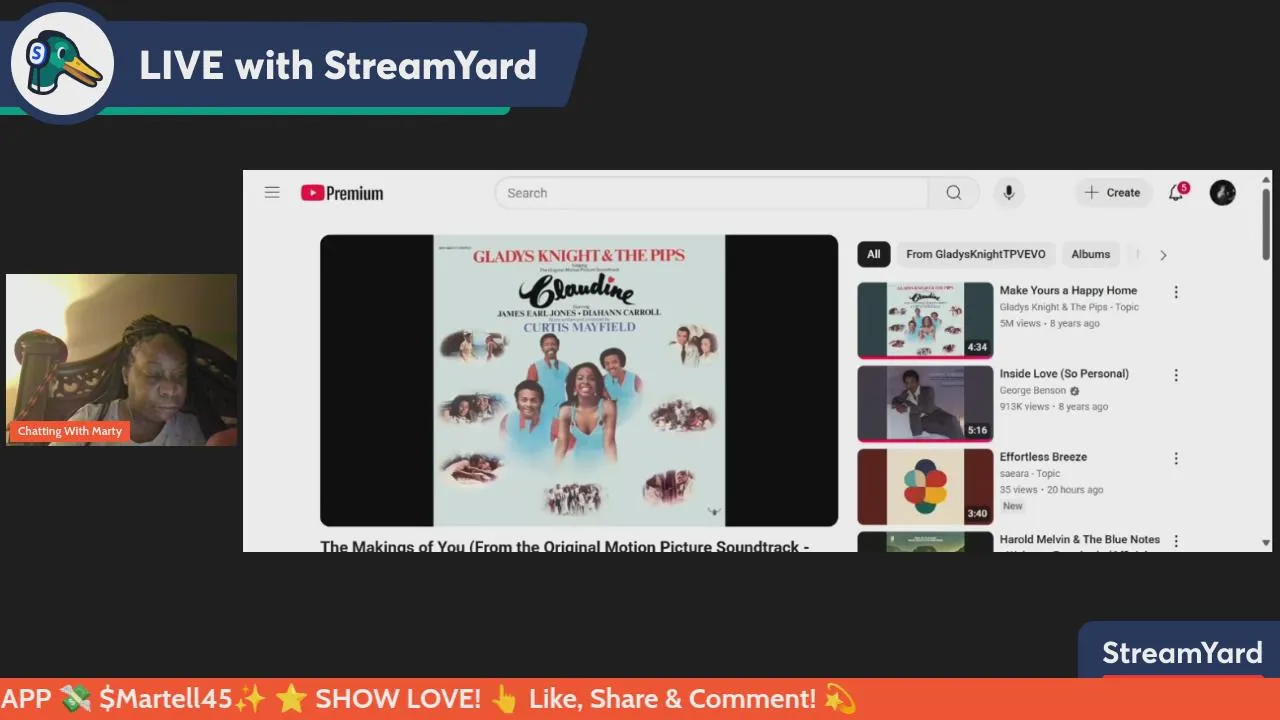
Task: Open options for Effortless Breeze video
Action: (1176, 458)
